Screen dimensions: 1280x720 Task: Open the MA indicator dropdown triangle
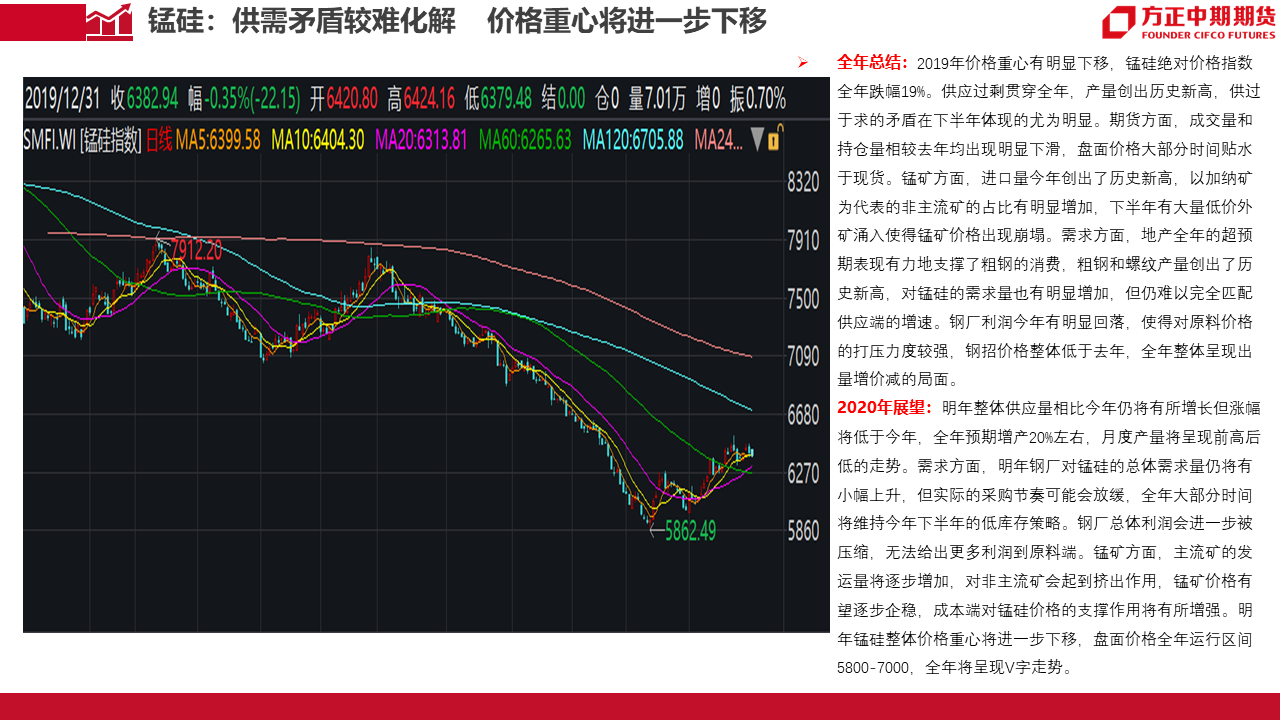(x=757, y=137)
